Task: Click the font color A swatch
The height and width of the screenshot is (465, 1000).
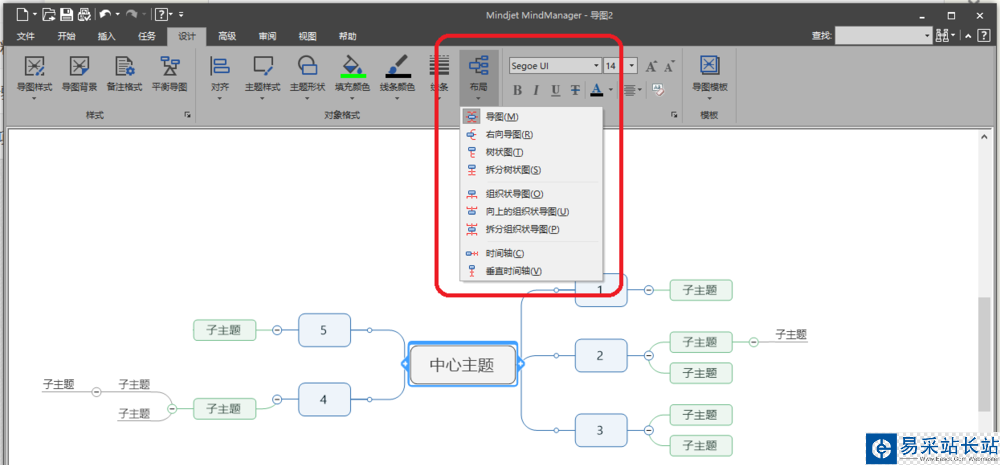Action: point(596,90)
